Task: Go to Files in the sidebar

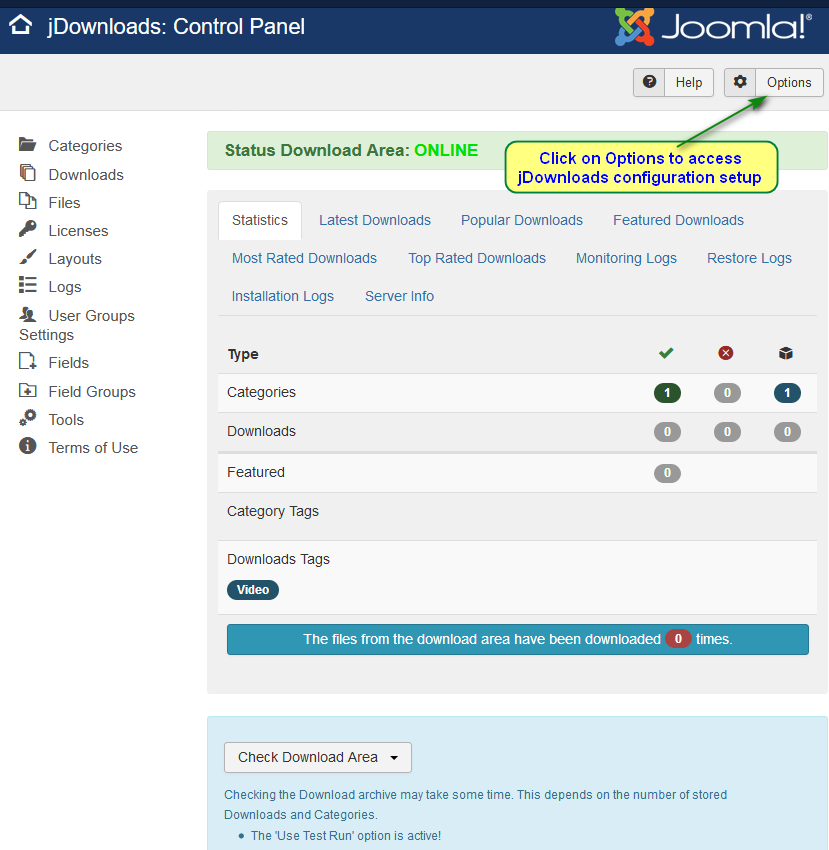Action: tap(65, 203)
